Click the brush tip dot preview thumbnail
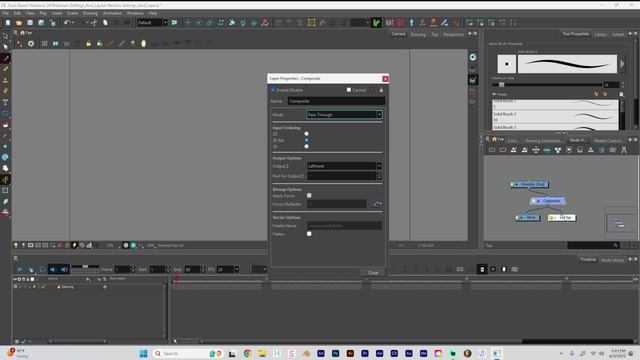Viewport: 640px width, 360px height. pos(507,64)
